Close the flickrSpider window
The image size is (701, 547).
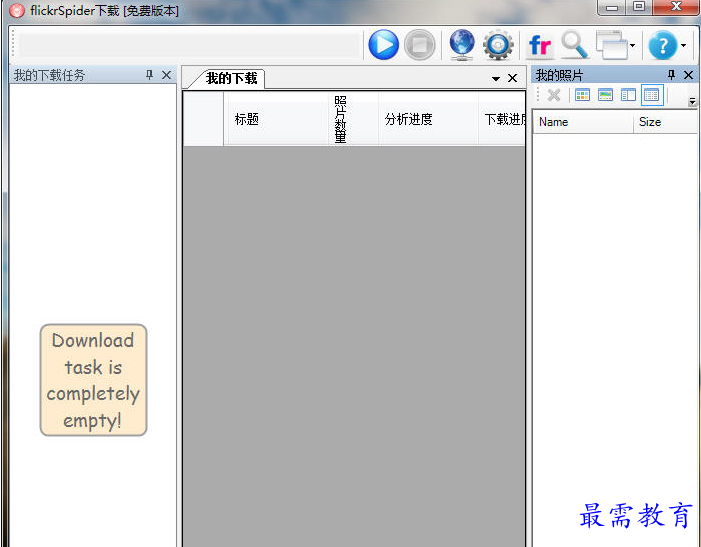tap(676, 7)
